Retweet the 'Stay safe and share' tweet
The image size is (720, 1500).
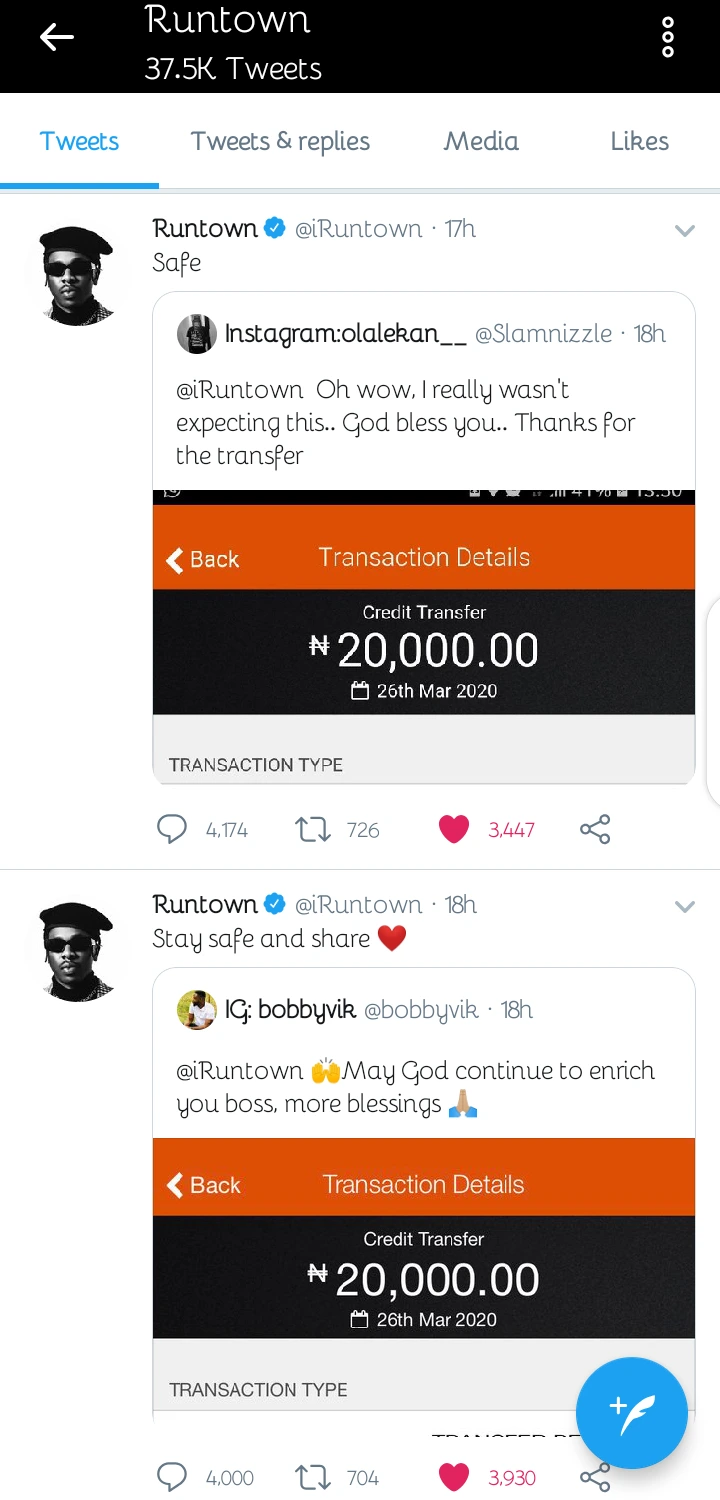pos(314,1477)
